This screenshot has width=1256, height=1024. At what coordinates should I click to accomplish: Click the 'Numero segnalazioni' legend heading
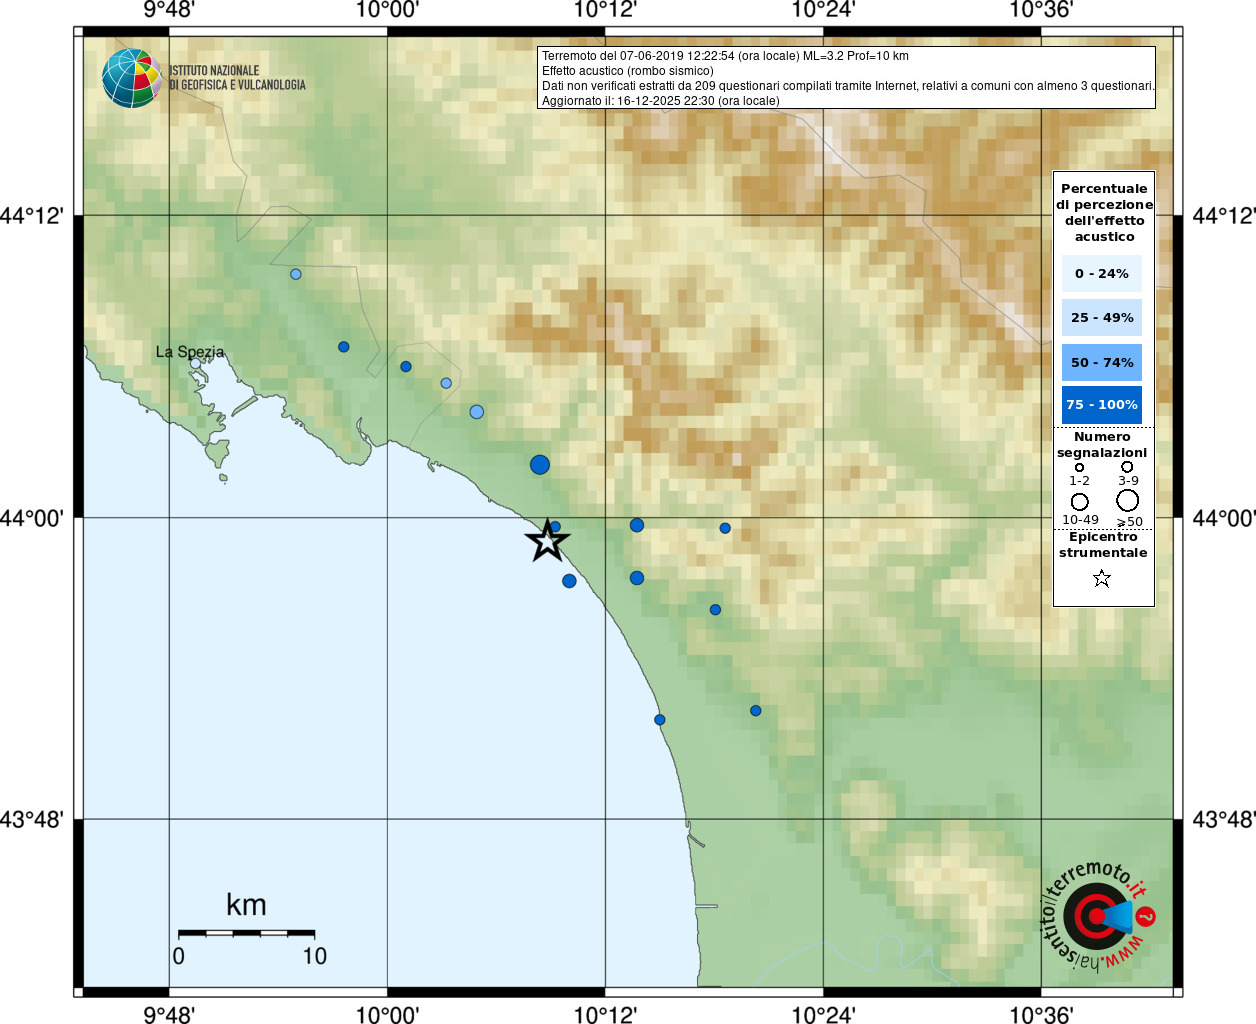(x=1102, y=444)
